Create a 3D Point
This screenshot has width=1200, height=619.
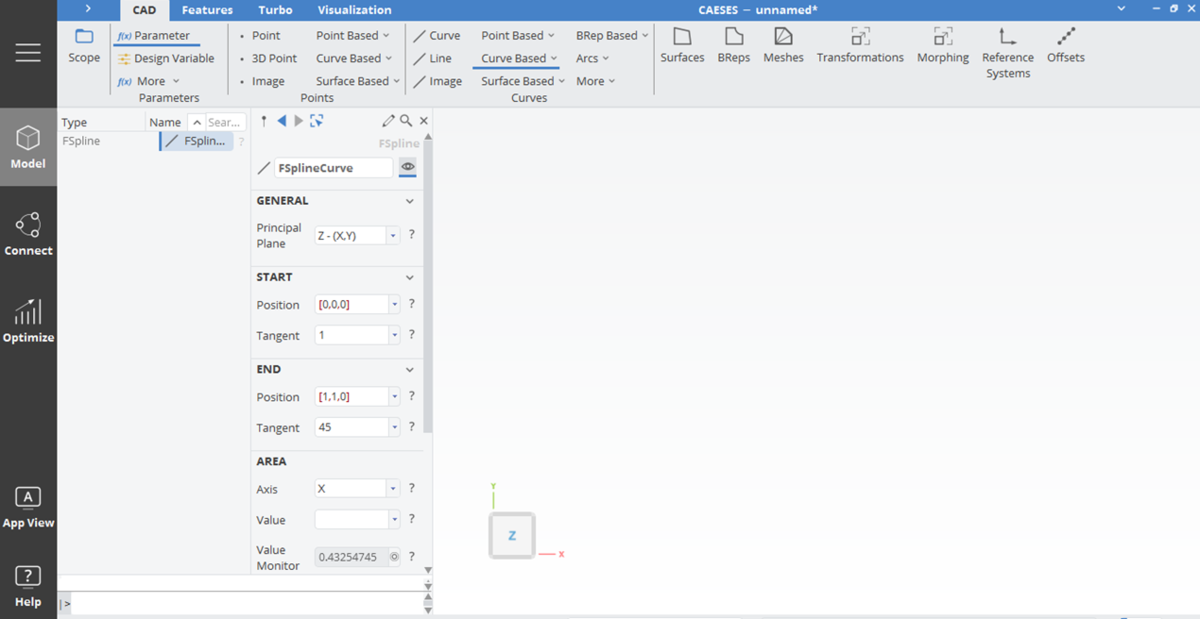coord(268,58)
